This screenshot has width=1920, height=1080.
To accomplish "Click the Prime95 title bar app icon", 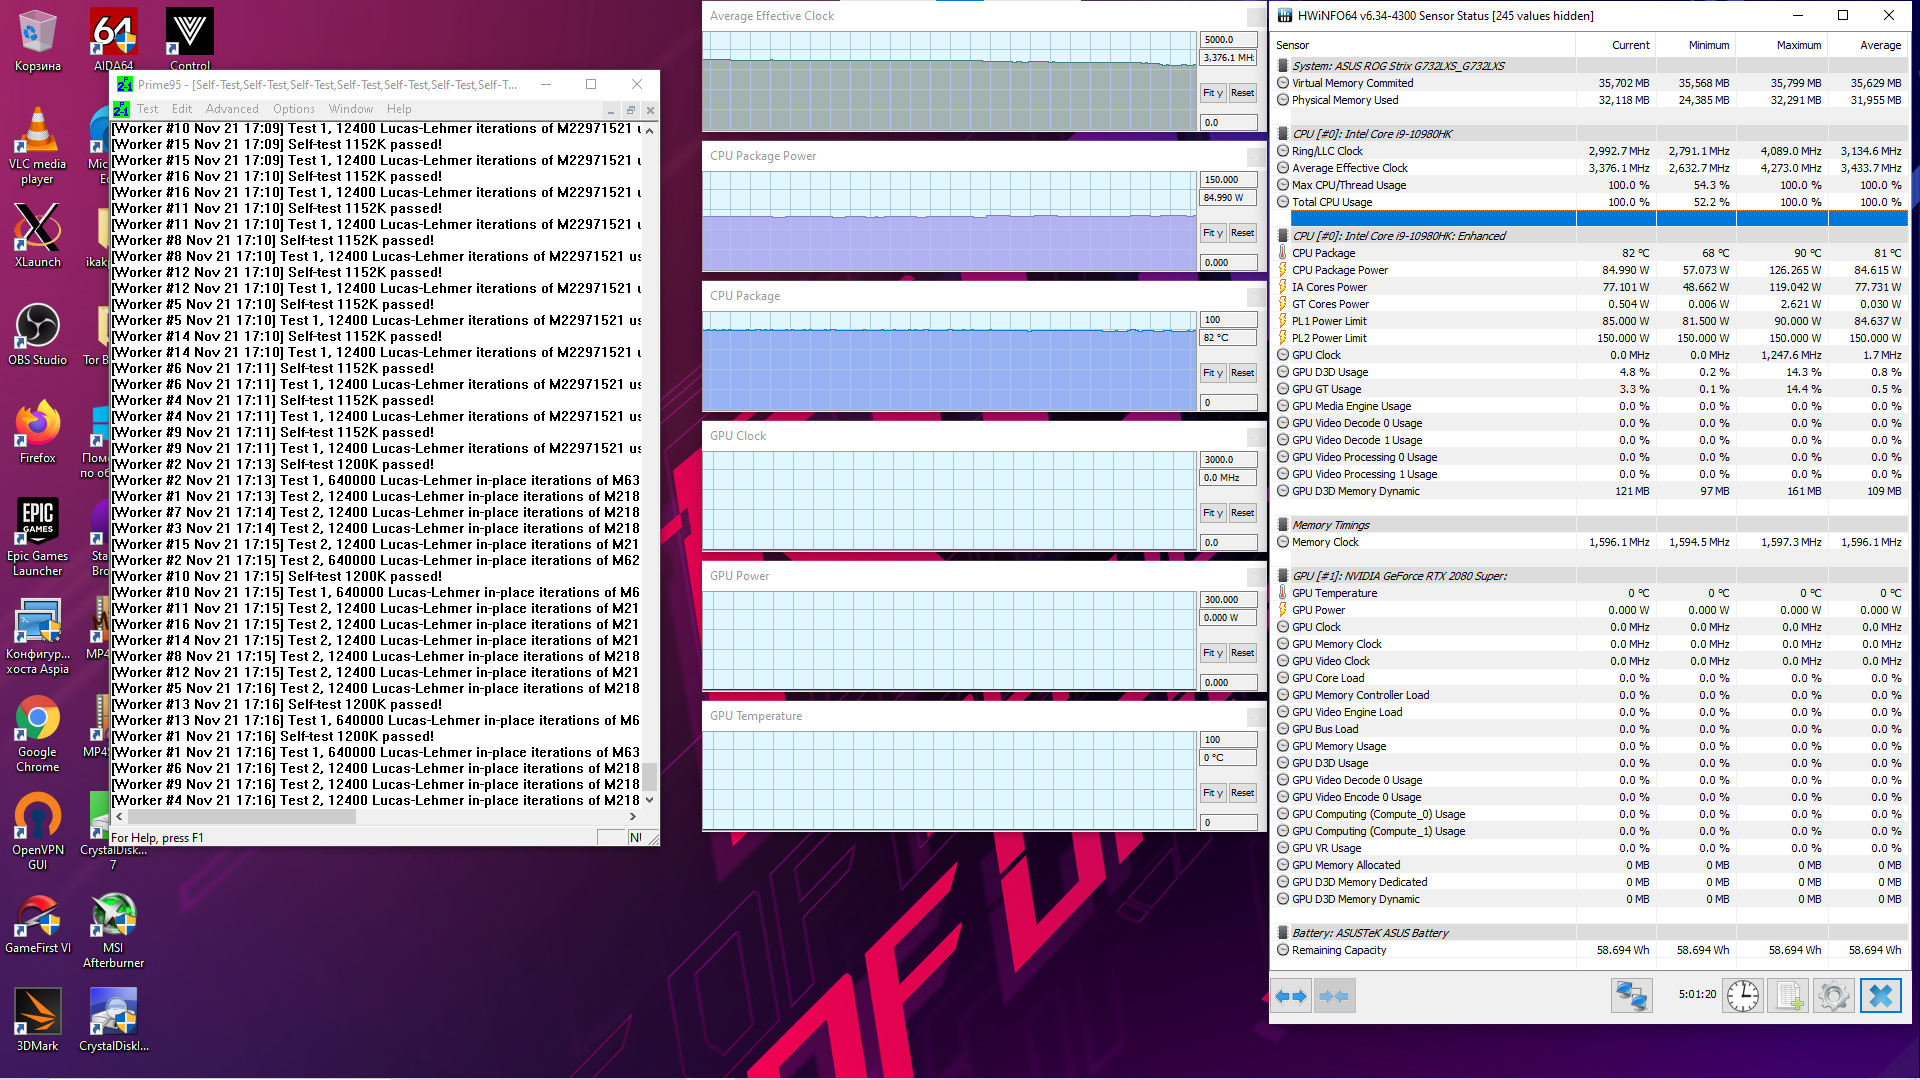I will [125, 84].
